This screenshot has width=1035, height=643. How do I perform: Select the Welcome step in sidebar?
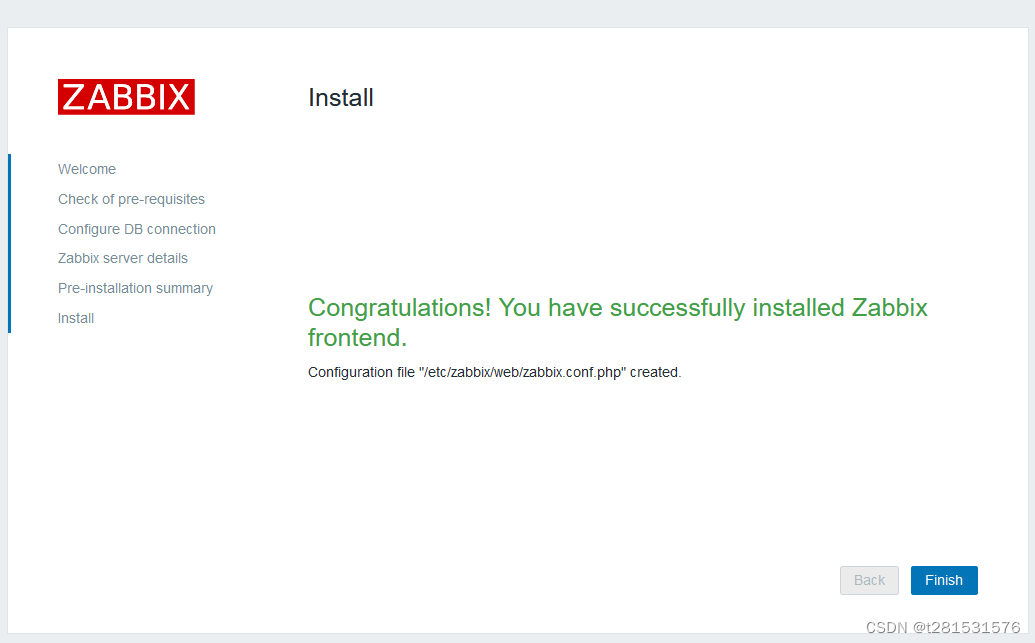(86, 169)
